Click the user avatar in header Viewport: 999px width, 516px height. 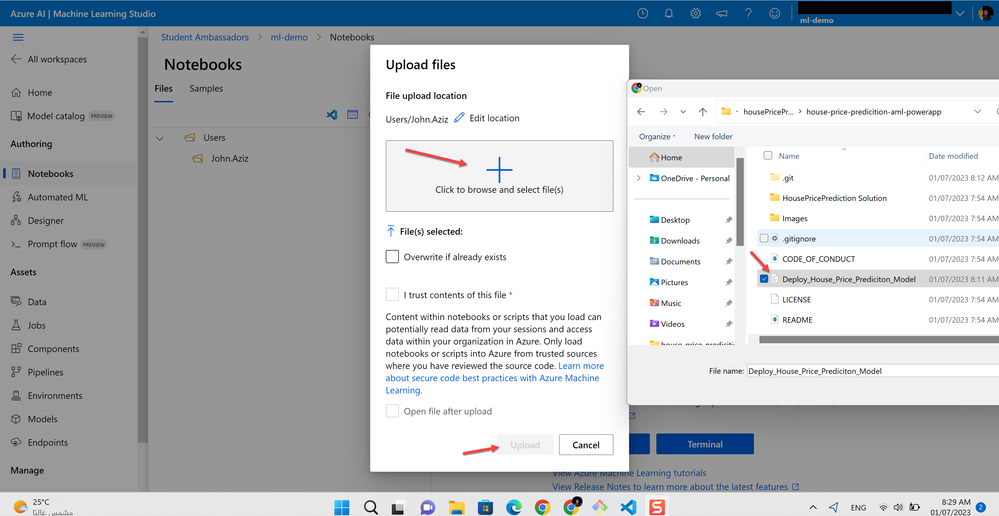[985, 13]
